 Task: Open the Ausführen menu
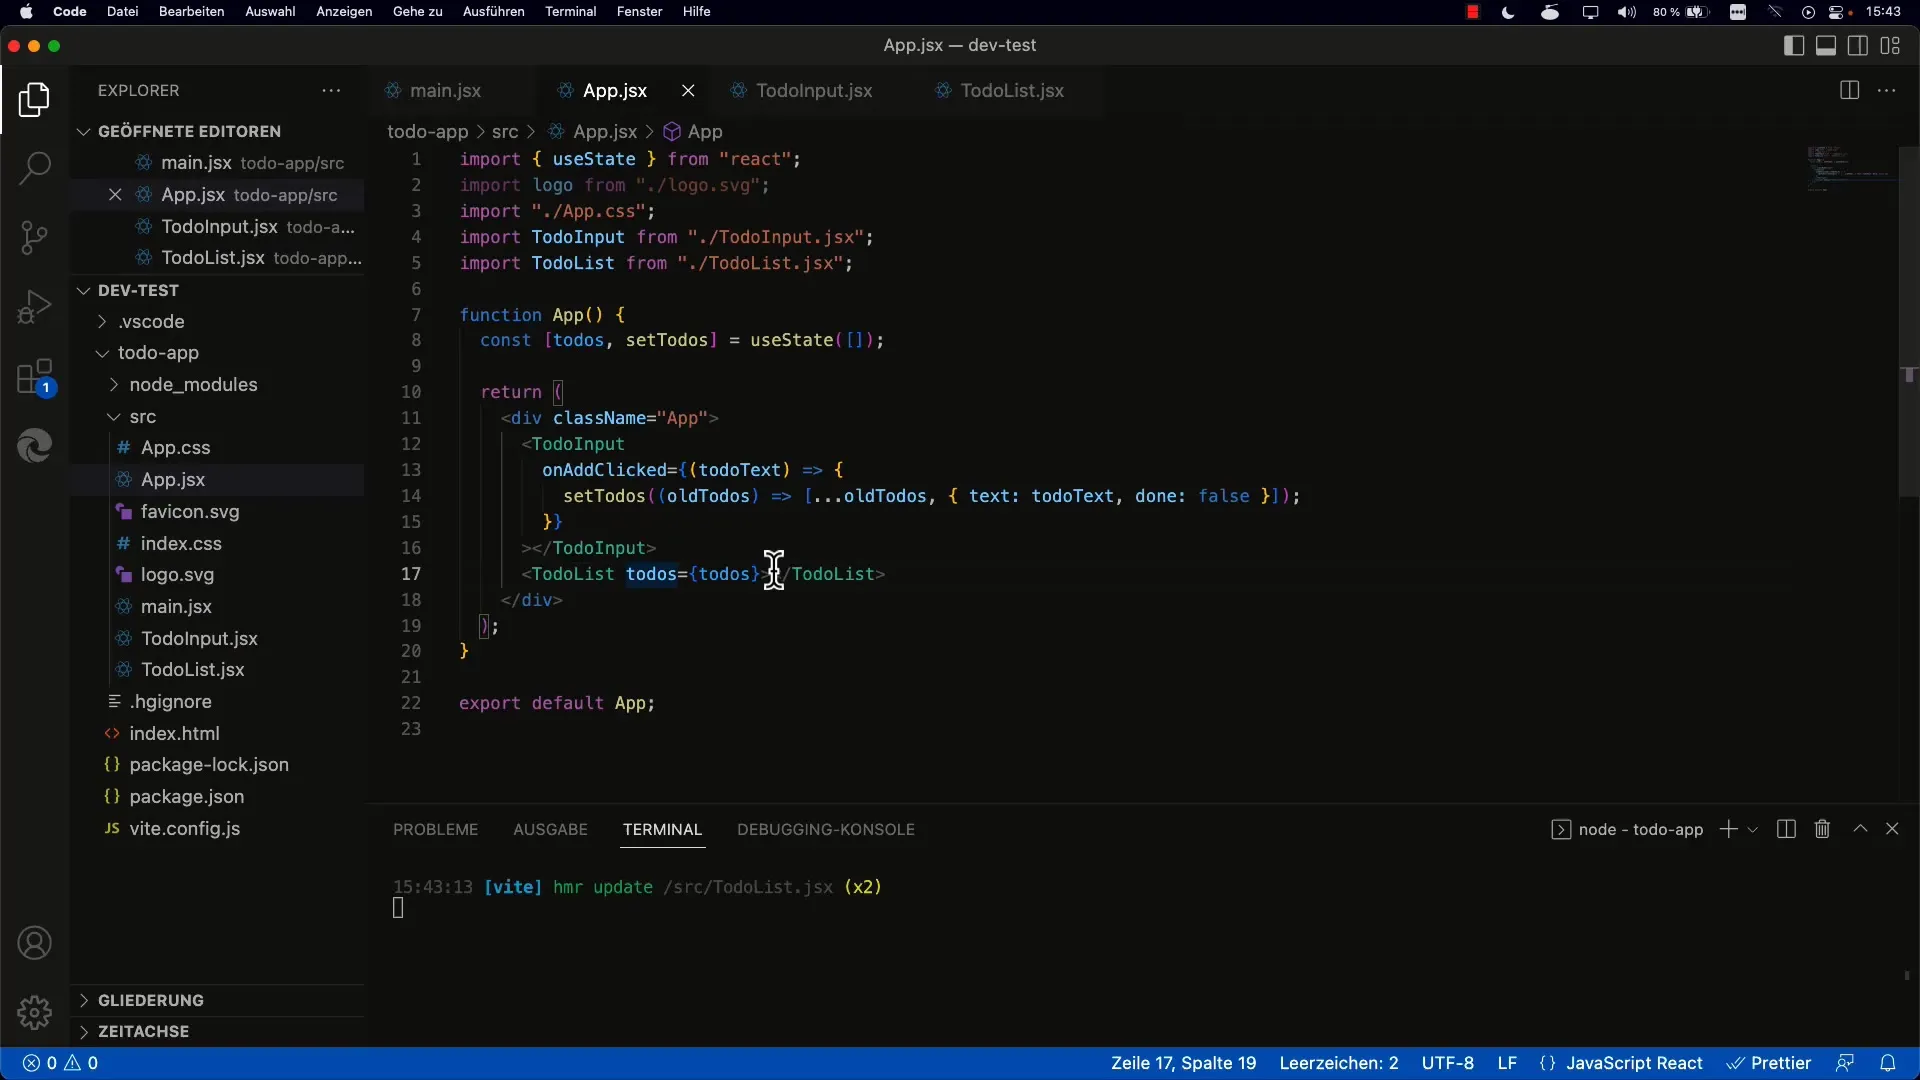(493, 12)
